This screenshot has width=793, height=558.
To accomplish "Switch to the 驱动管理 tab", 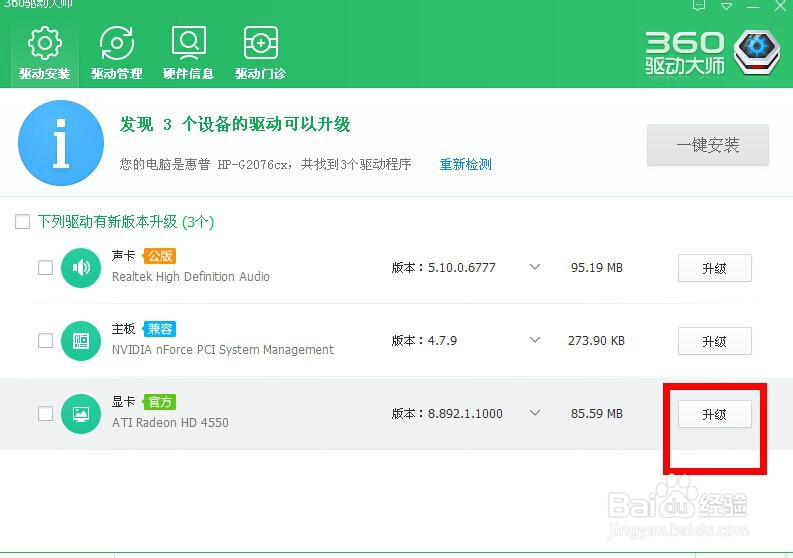I will coord(116,54).
